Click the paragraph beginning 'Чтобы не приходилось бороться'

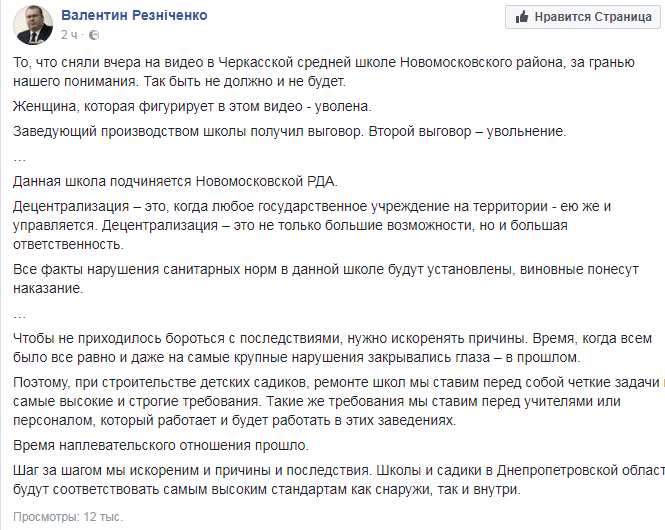330,346
